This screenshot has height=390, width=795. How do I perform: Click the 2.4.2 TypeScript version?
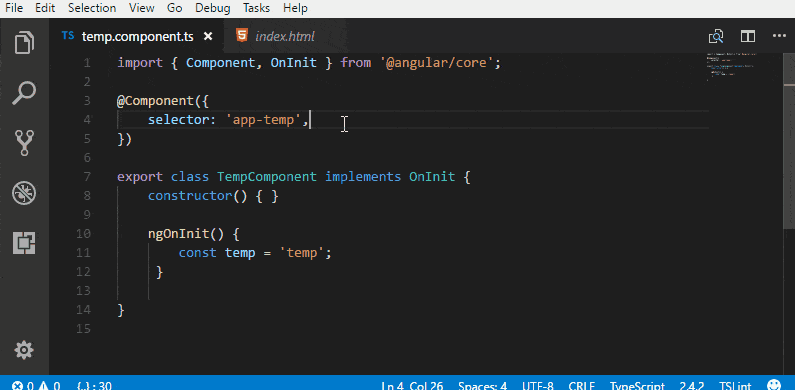[692, 386]
